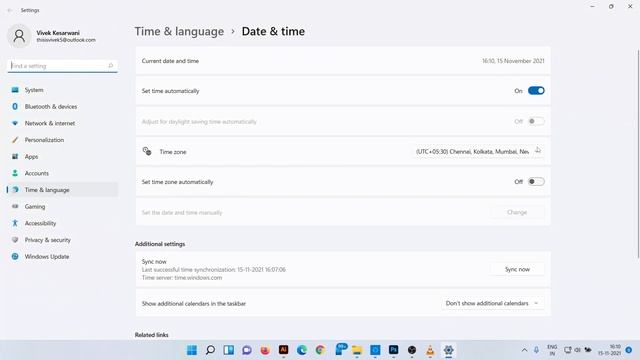Click the Settings gear taskbar icon
Screen dimensions: 640x360
[x=449, y=350]
